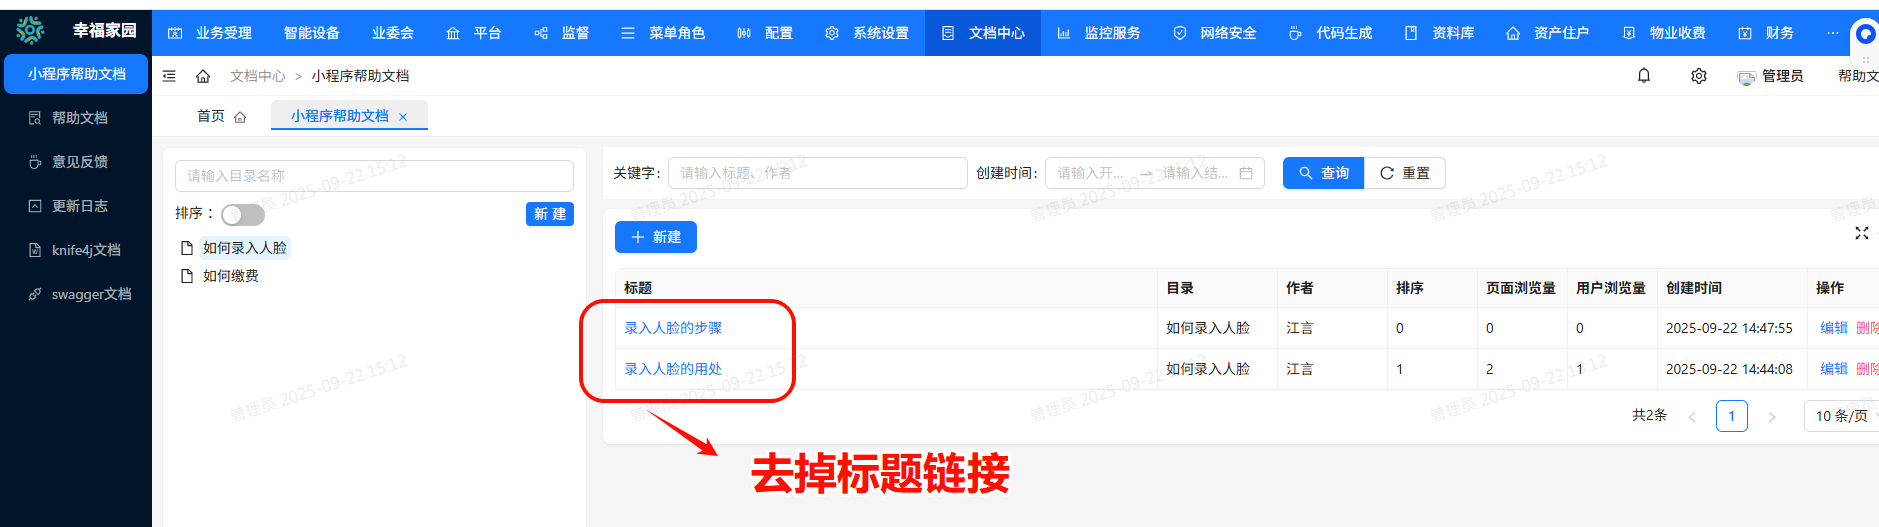Image resolution: width=1879 pixels, height=527 pixels.
Task: Close the 小程序帮助文档 tab
Action: tap(403, 117)
